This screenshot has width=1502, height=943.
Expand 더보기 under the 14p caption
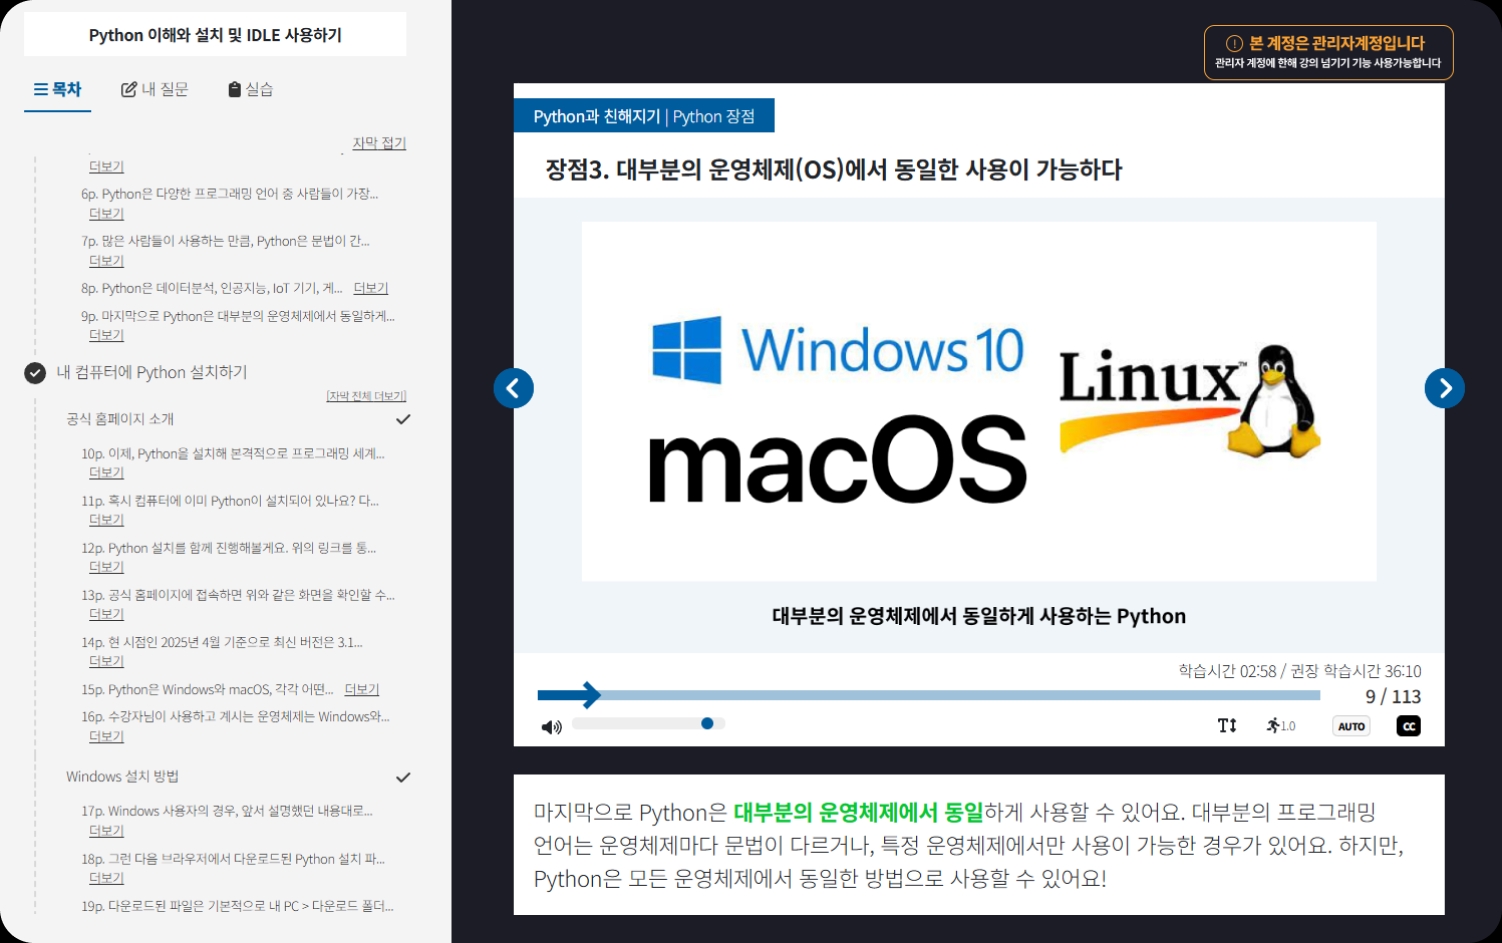pos(106,662)
